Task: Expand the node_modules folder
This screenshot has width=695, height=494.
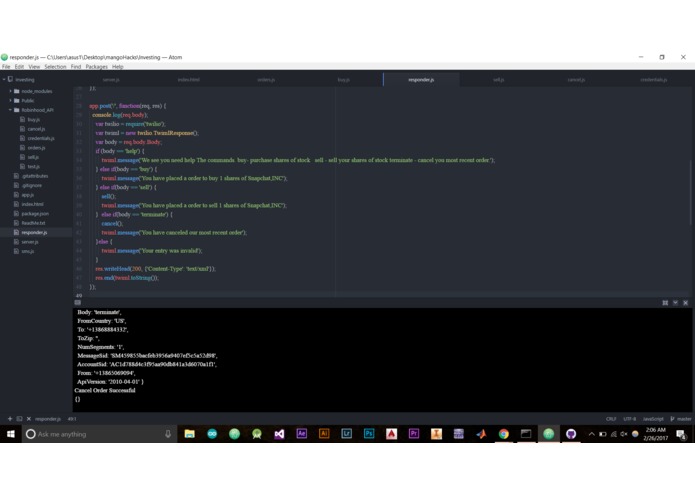Action: [10, 91]
